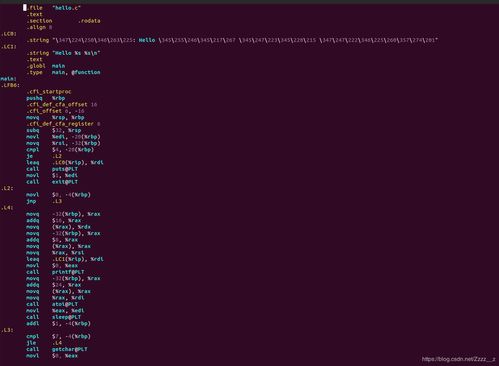Select the subq $32, %rsp instruction
This screenshot has height=366, width=499.
click(54, 130)
